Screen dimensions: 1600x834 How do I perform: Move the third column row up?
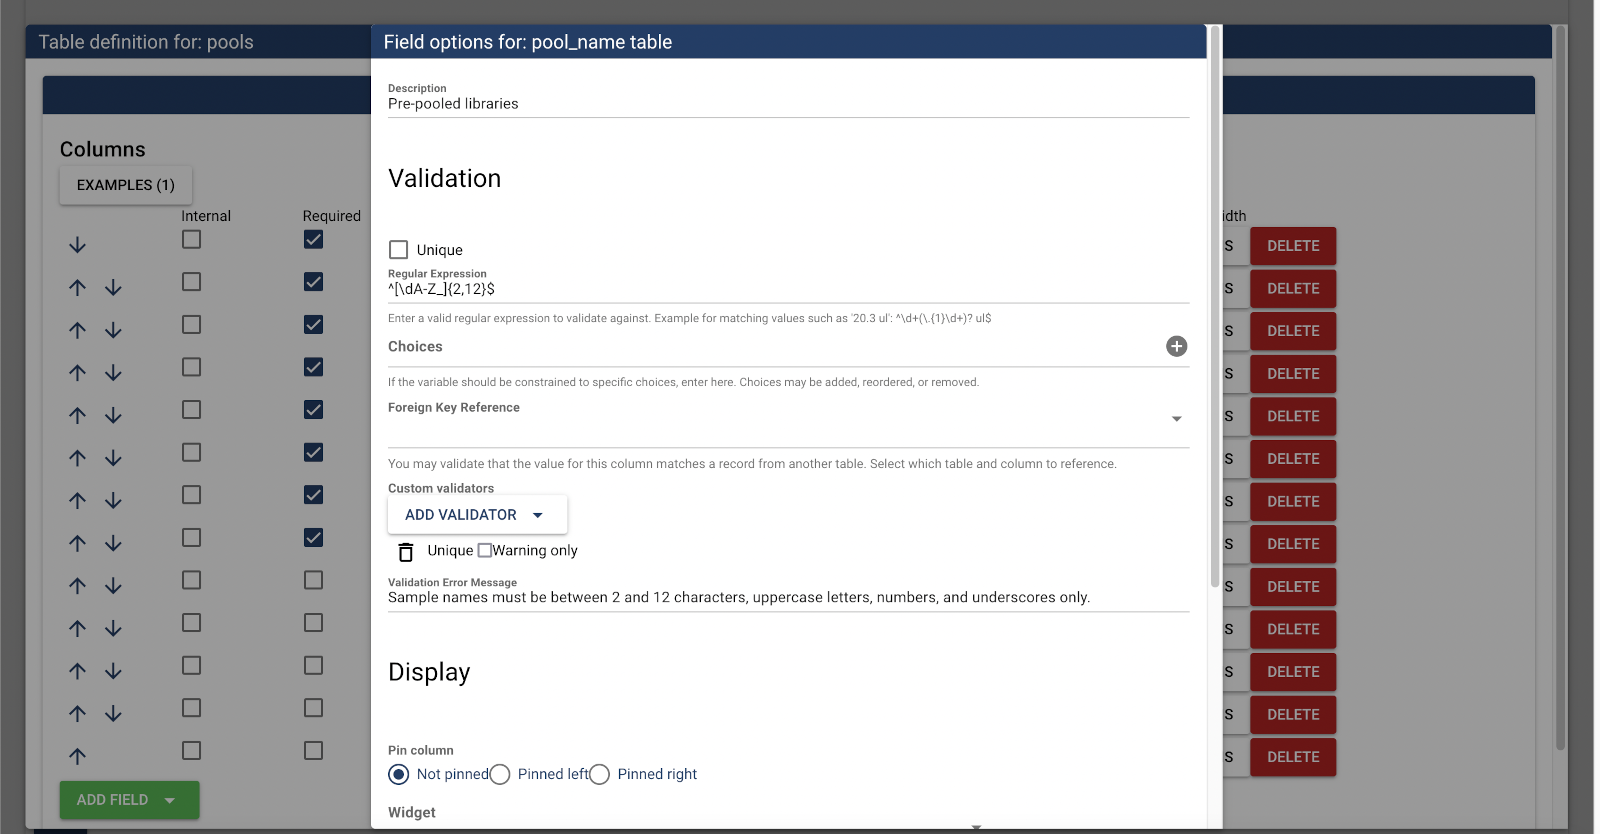(78, 330)
